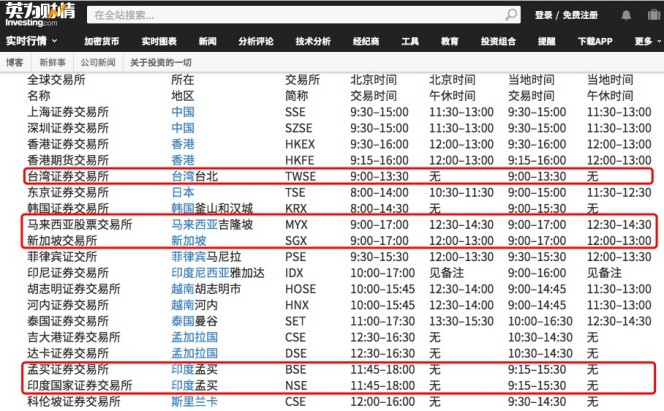Image resolution: width=664 pixels, height=411 pixels.
Task: Select the 上海证券交易所 name cell
Action: pyautogui.click(x=68, y=112)
